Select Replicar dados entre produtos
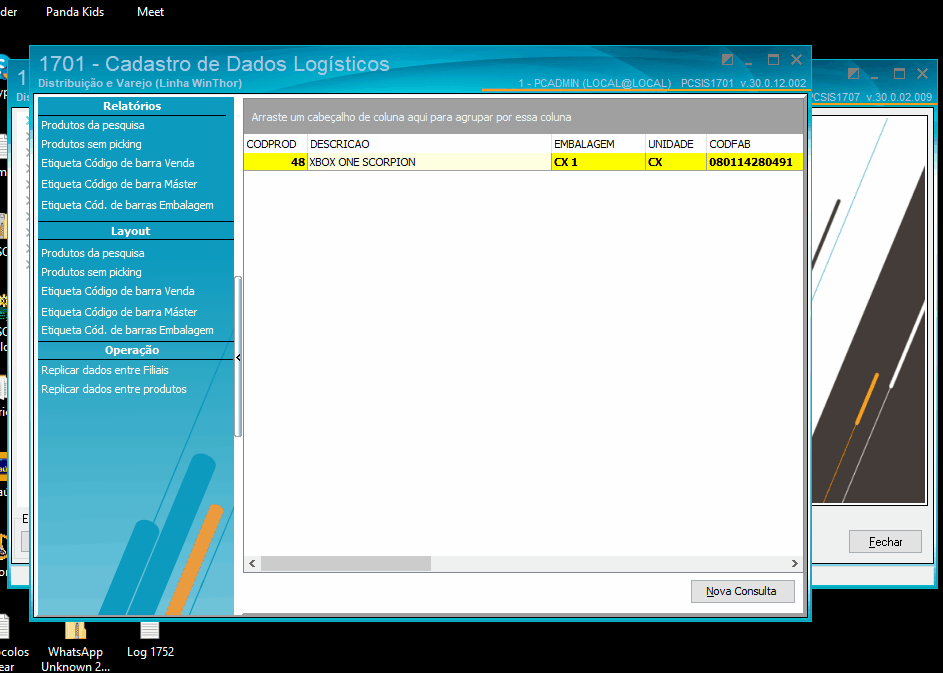This screenshot has height=673, width=943. (114, 389)
